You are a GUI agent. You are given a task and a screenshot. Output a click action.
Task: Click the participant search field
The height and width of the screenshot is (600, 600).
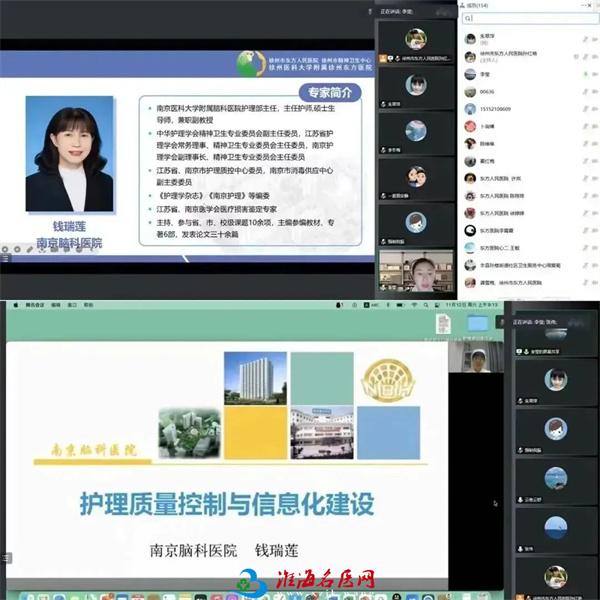pyautogui.click(x=530, y=18)
